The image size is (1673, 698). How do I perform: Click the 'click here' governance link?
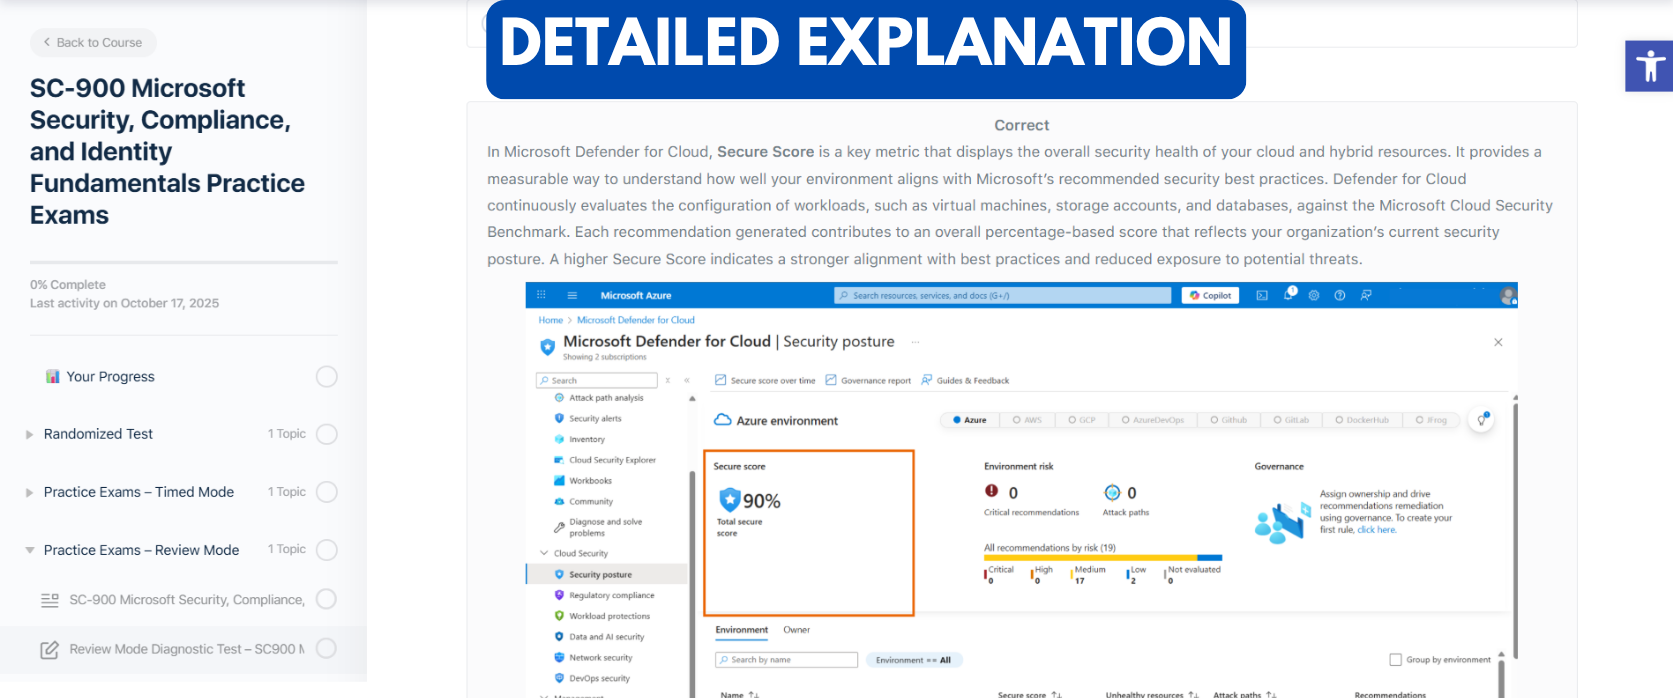[1376, 530]
